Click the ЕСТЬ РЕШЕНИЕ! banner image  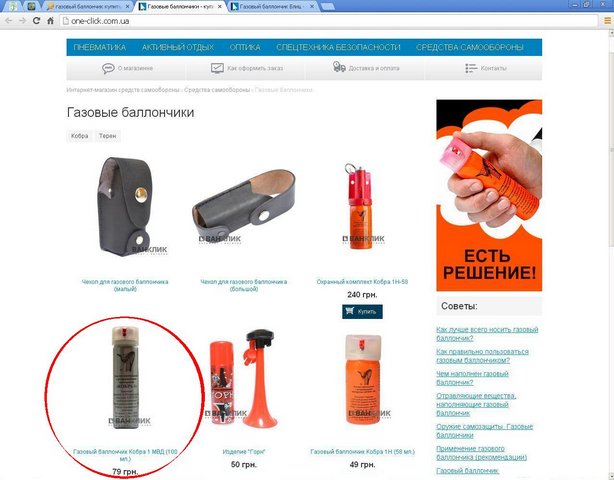[489, 195]
